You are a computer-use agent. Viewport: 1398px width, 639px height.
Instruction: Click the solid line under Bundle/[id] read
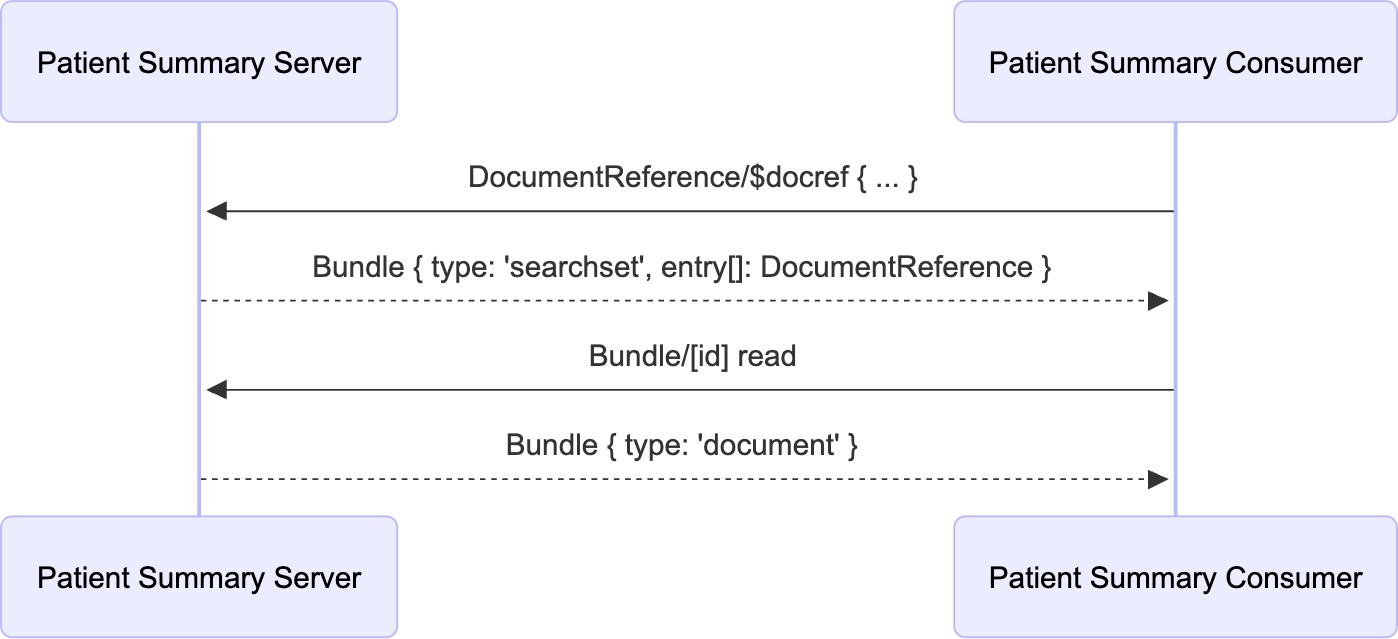click(x=690, y=390)
